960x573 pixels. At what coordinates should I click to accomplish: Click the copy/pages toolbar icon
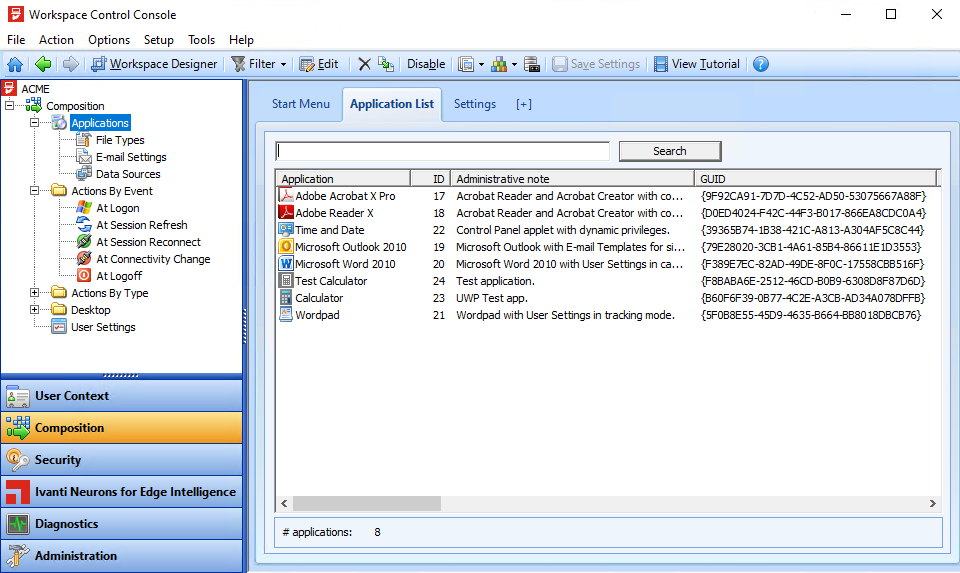(466, 64)
